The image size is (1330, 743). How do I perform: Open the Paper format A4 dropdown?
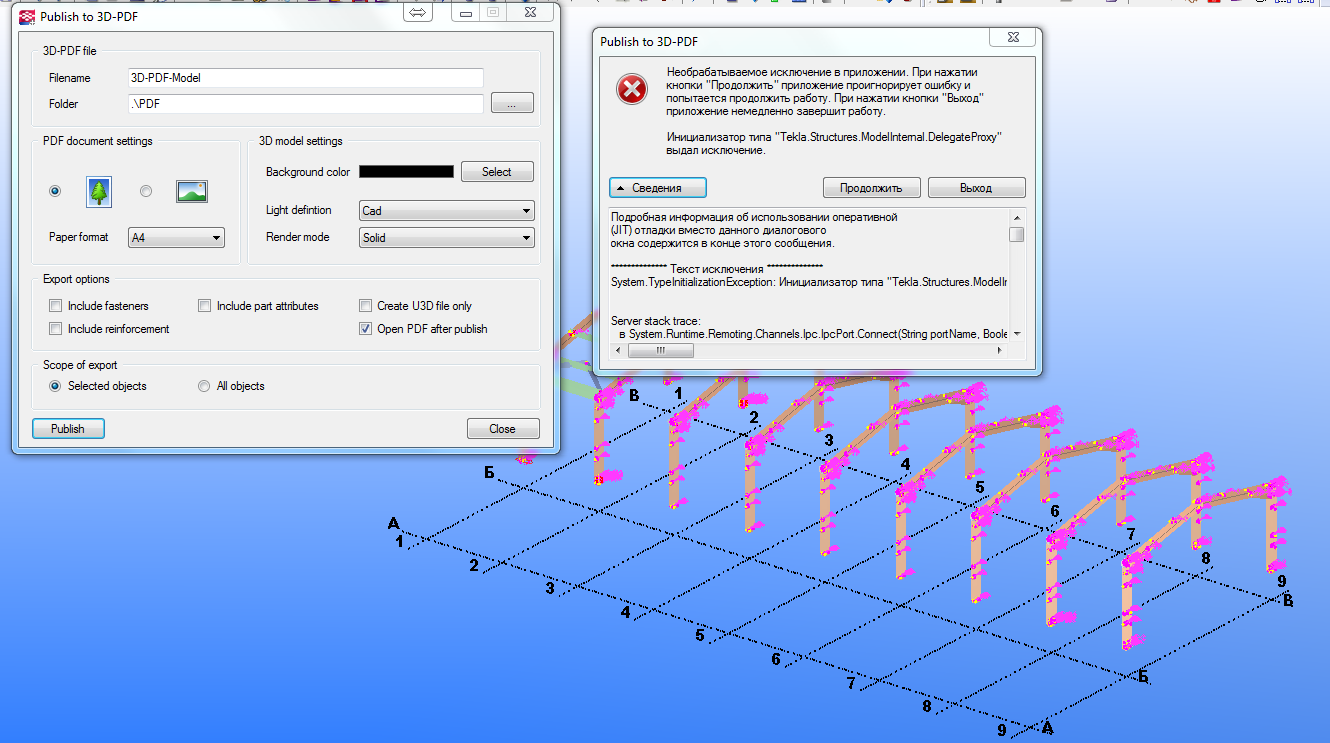click(176, 238)
